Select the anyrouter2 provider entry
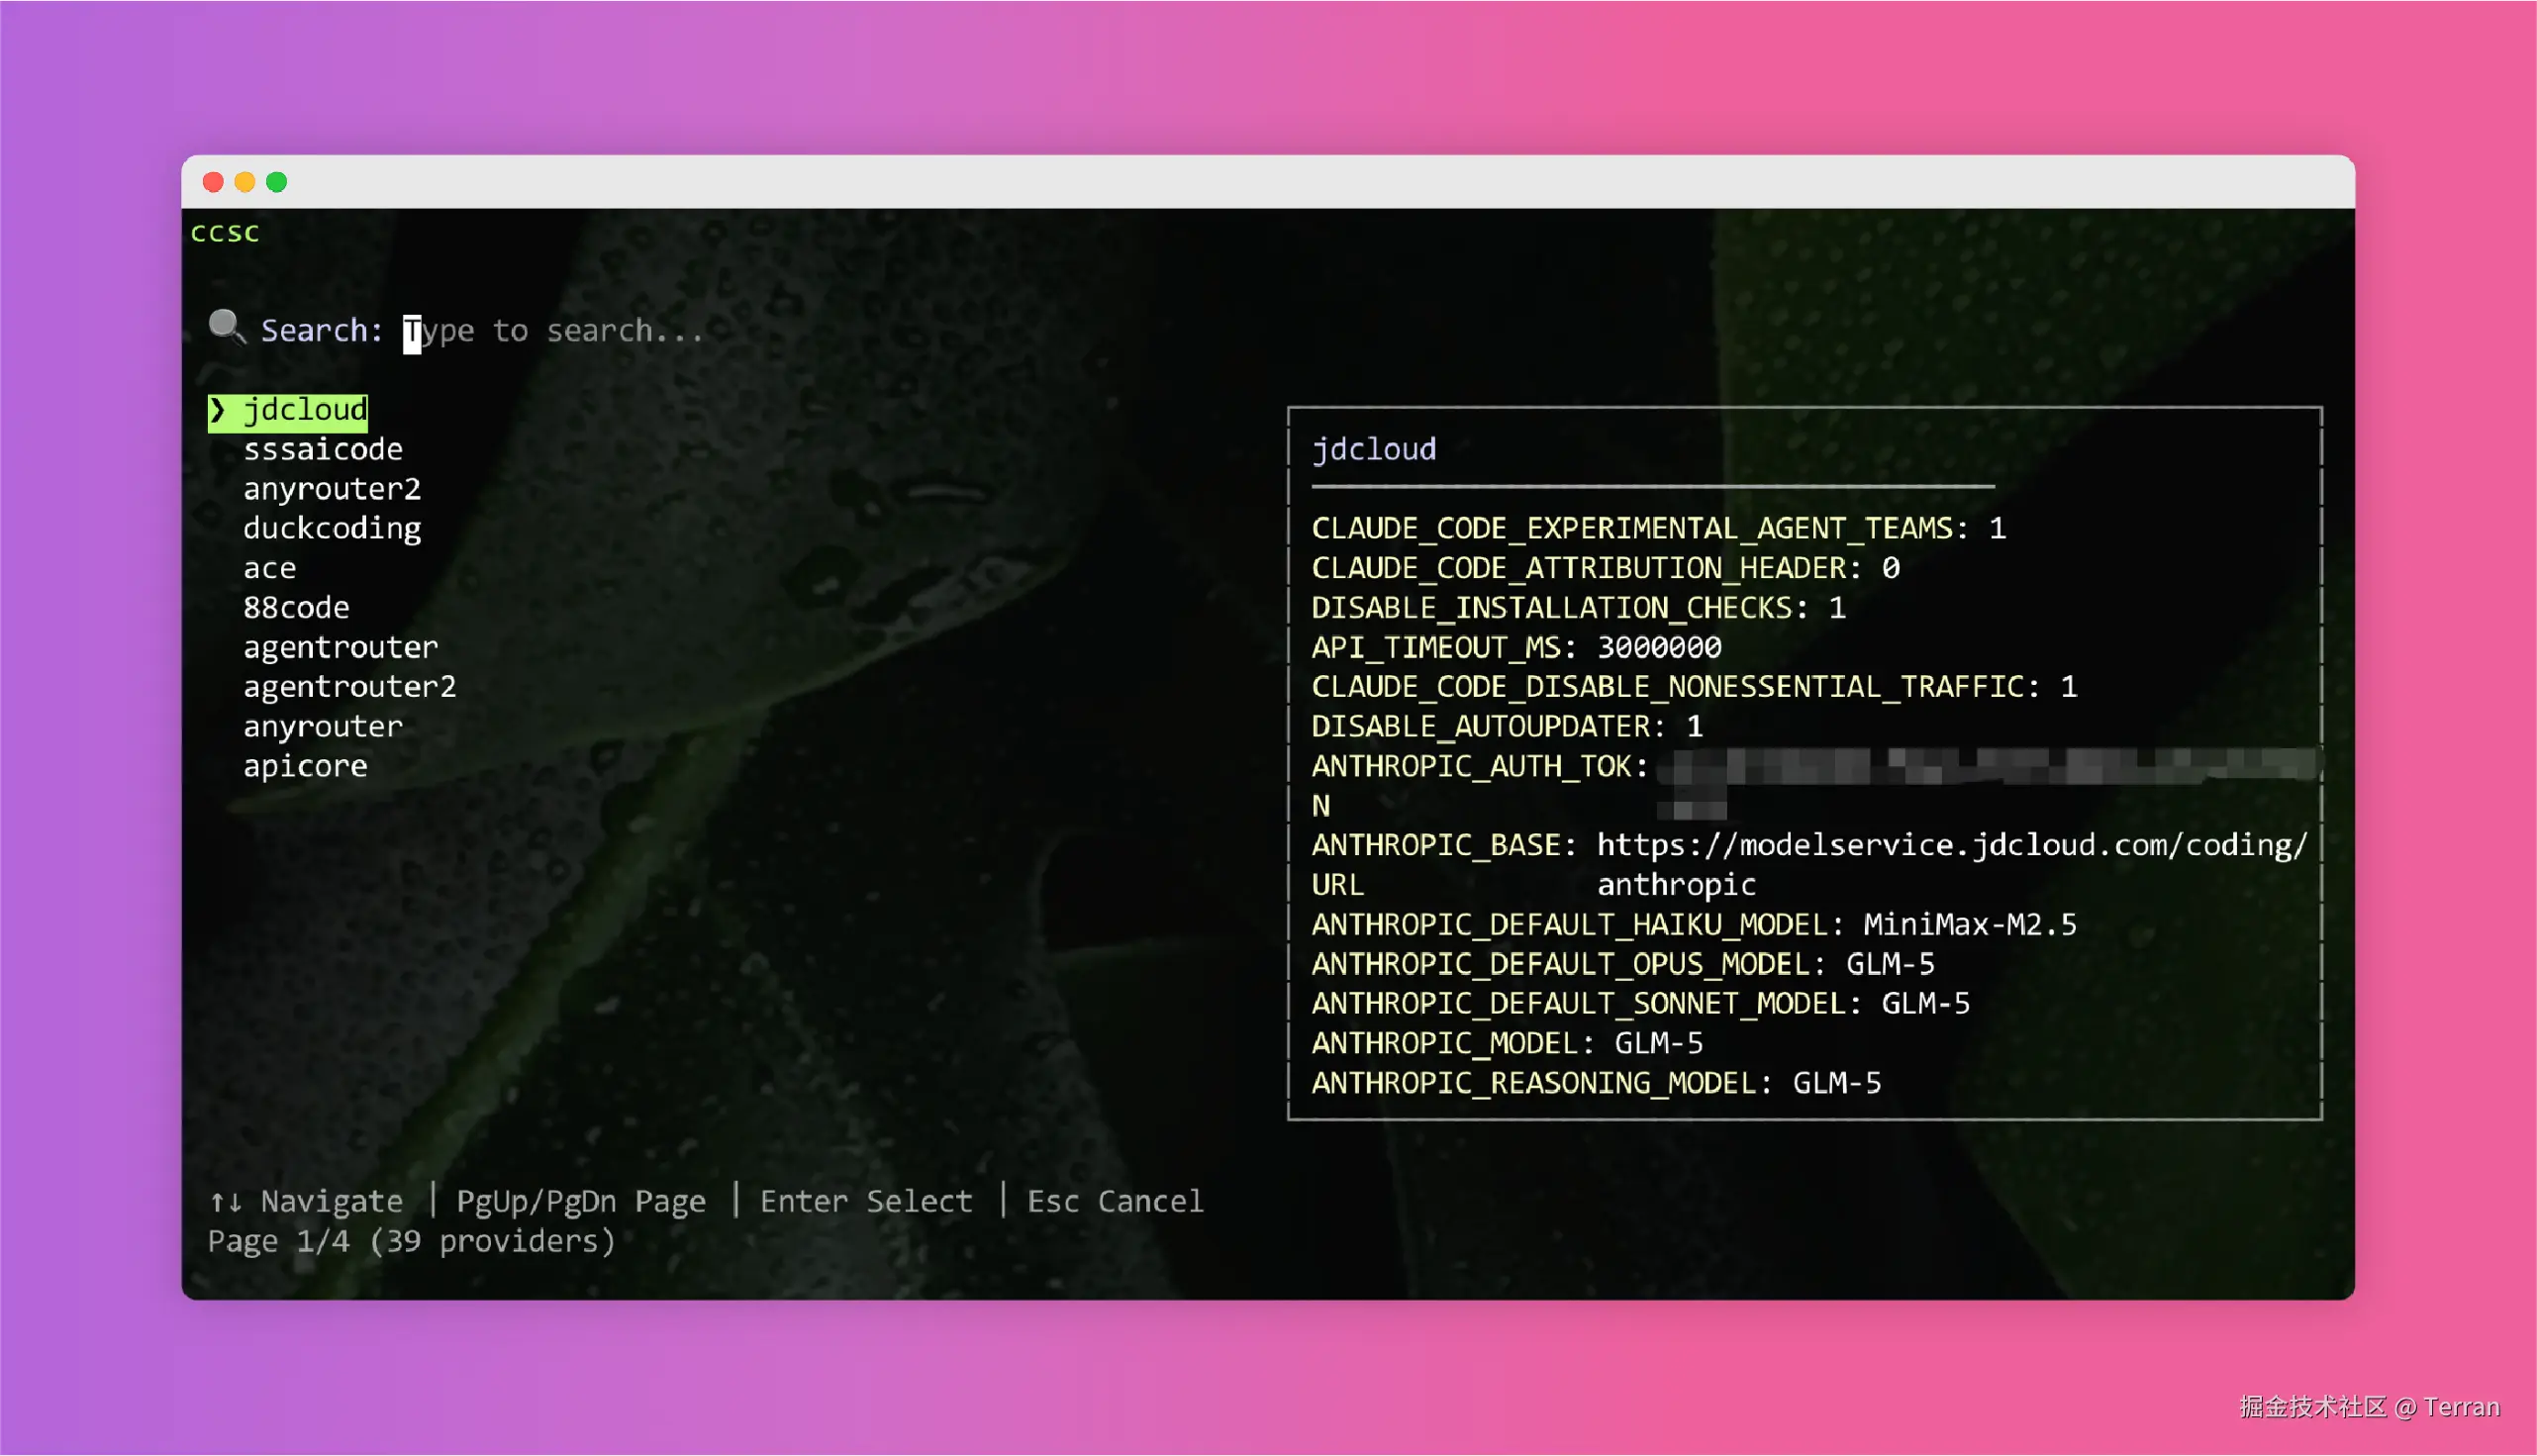Viewport: 2537px width, 1456px height. pos(332,489)
